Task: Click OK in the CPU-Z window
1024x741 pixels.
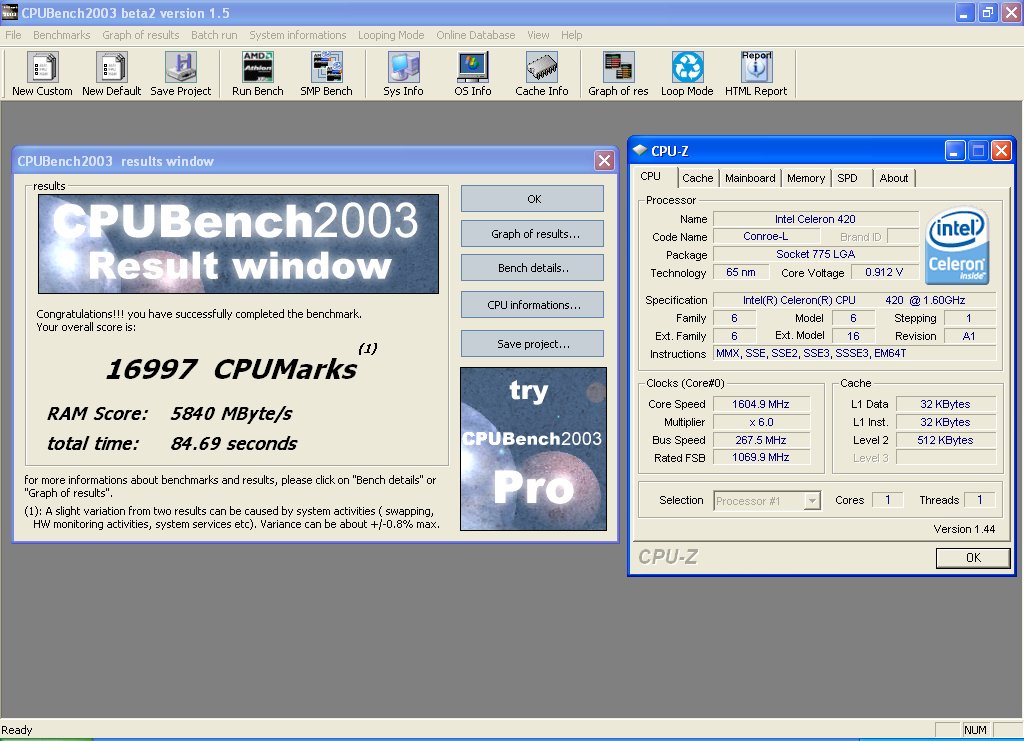Action: [x=973, y=558]
